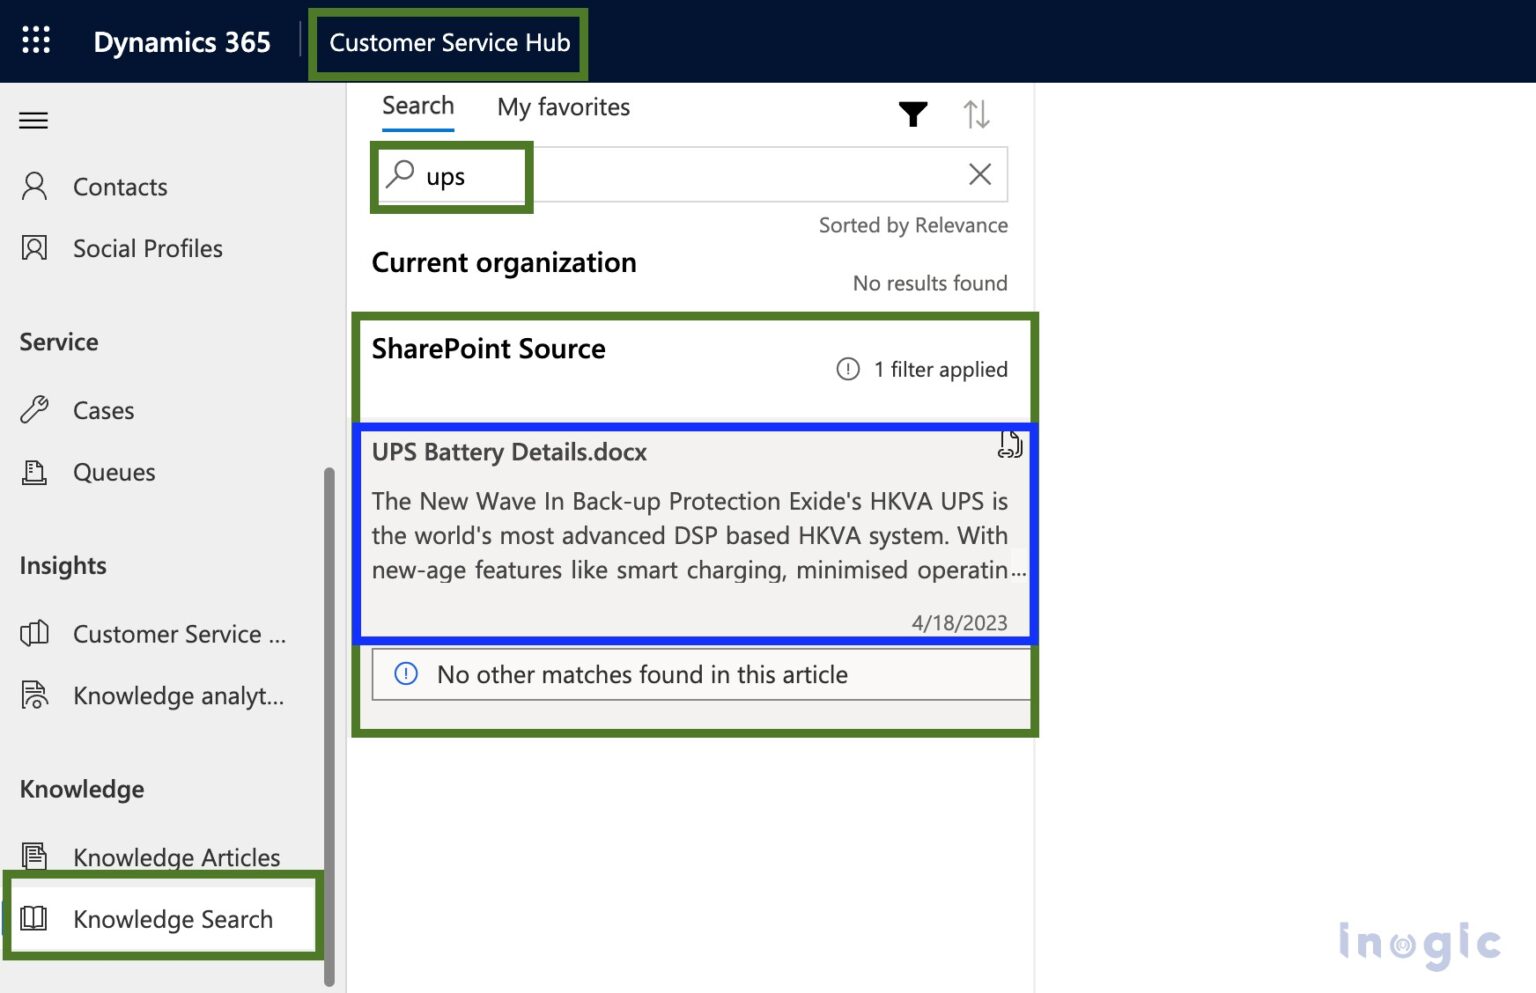Open the Dynamics 365 app launcher waffle icon
This screenshot has height=993, width=1536.
coord(35,40)
